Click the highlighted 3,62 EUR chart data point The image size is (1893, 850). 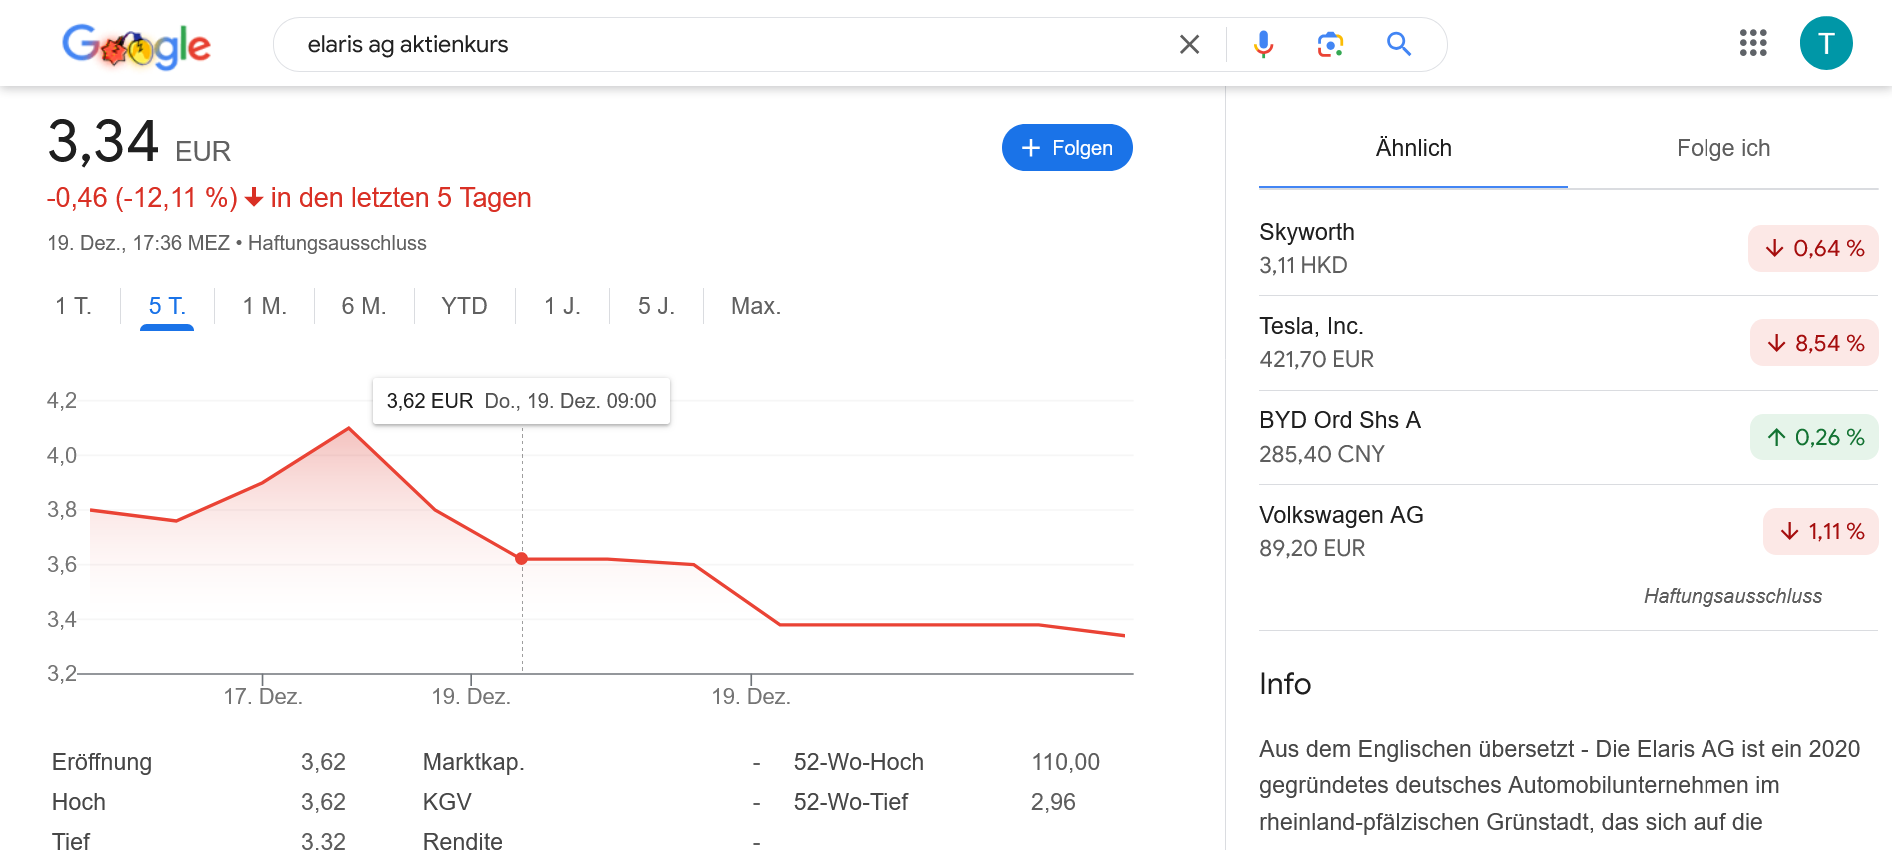(521, 559)
